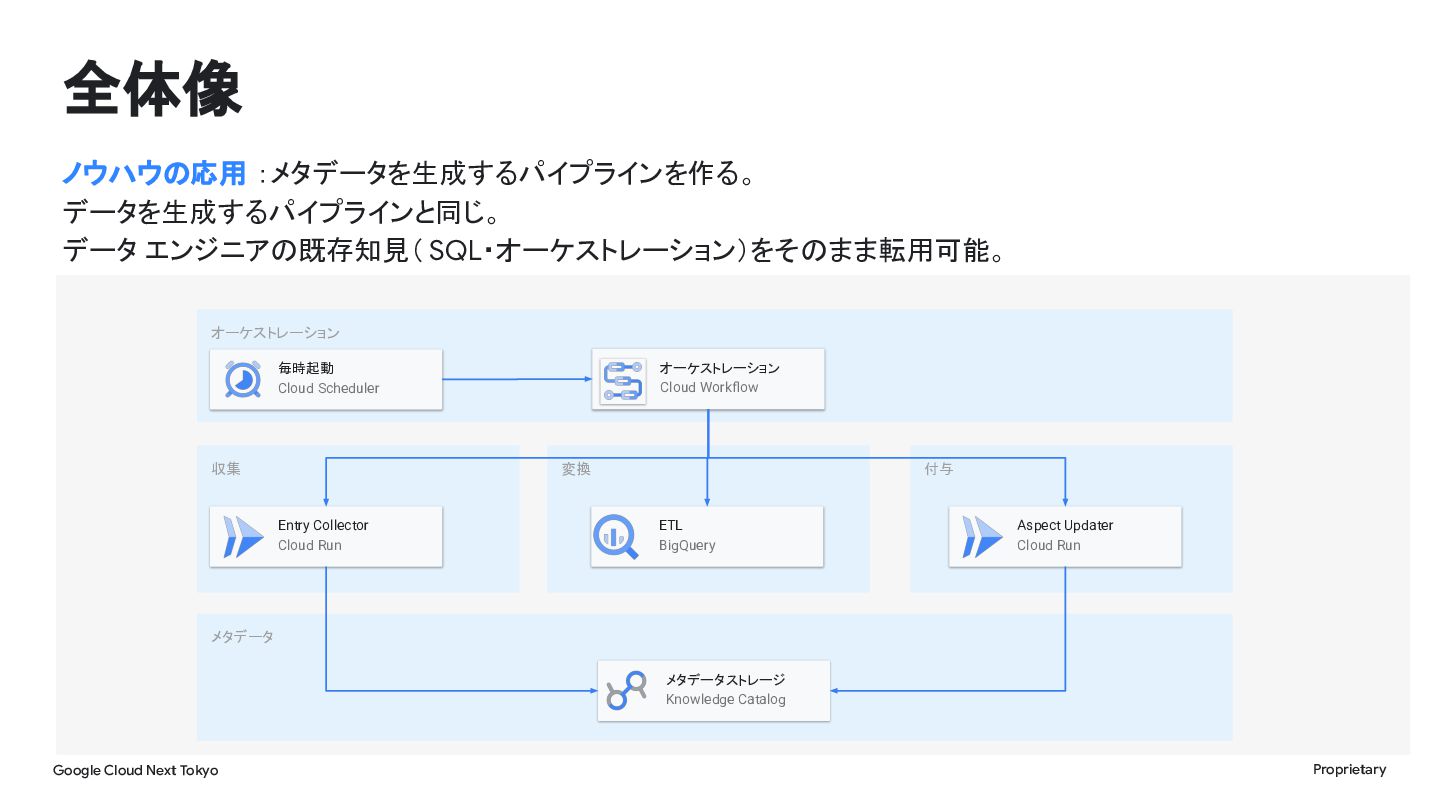This screenshot has width=1440, height=810.
Task: Select the "付与" group label
Action: [939, 469]
